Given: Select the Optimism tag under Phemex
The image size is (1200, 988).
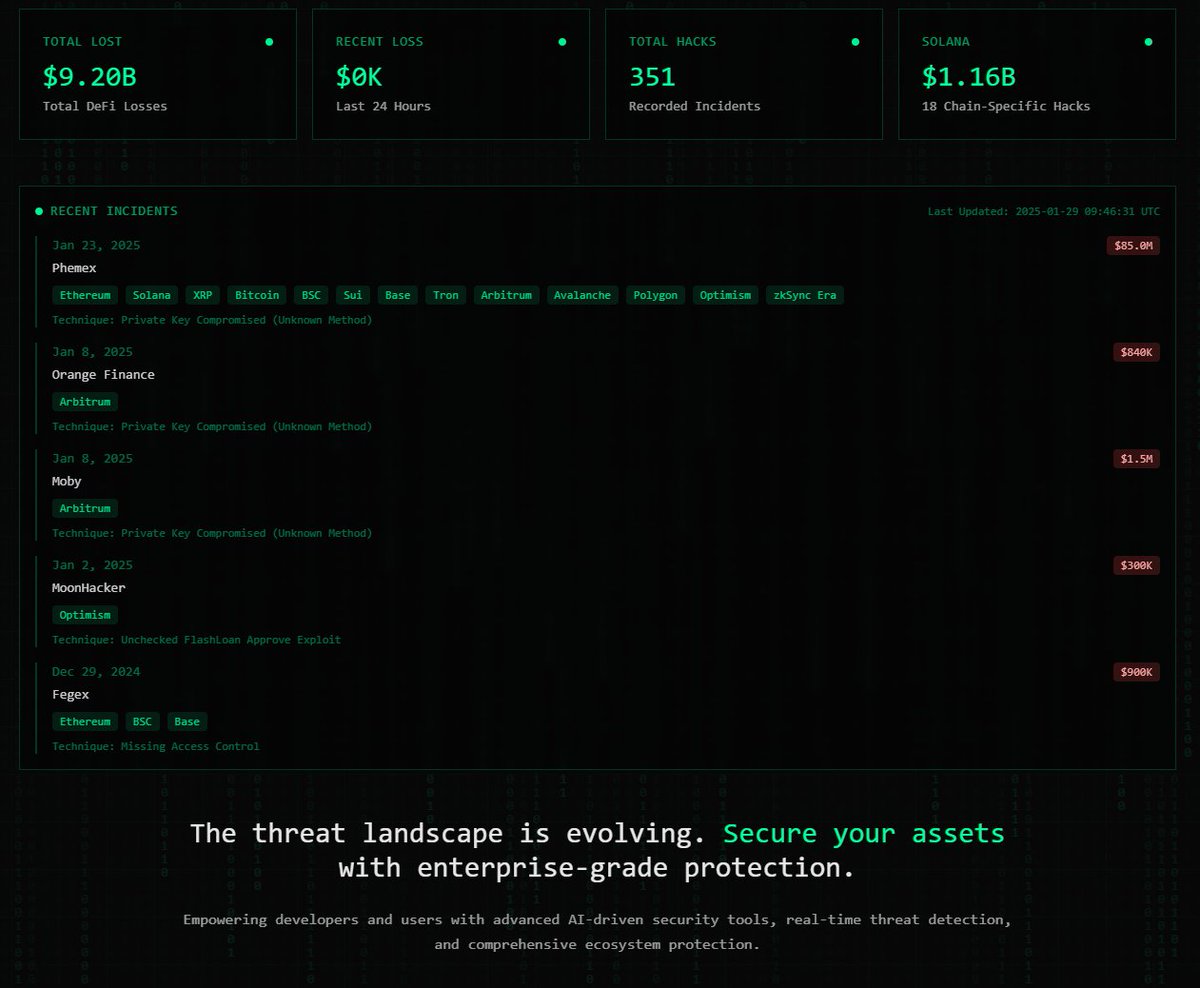Looking at the screenshot, I should point(726,295).
